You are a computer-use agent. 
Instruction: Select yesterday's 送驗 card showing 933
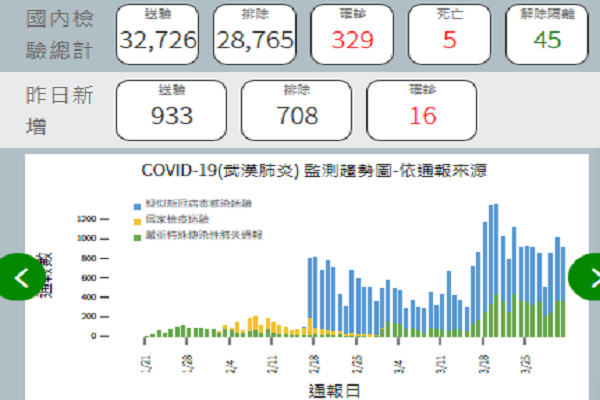point(171,110)
